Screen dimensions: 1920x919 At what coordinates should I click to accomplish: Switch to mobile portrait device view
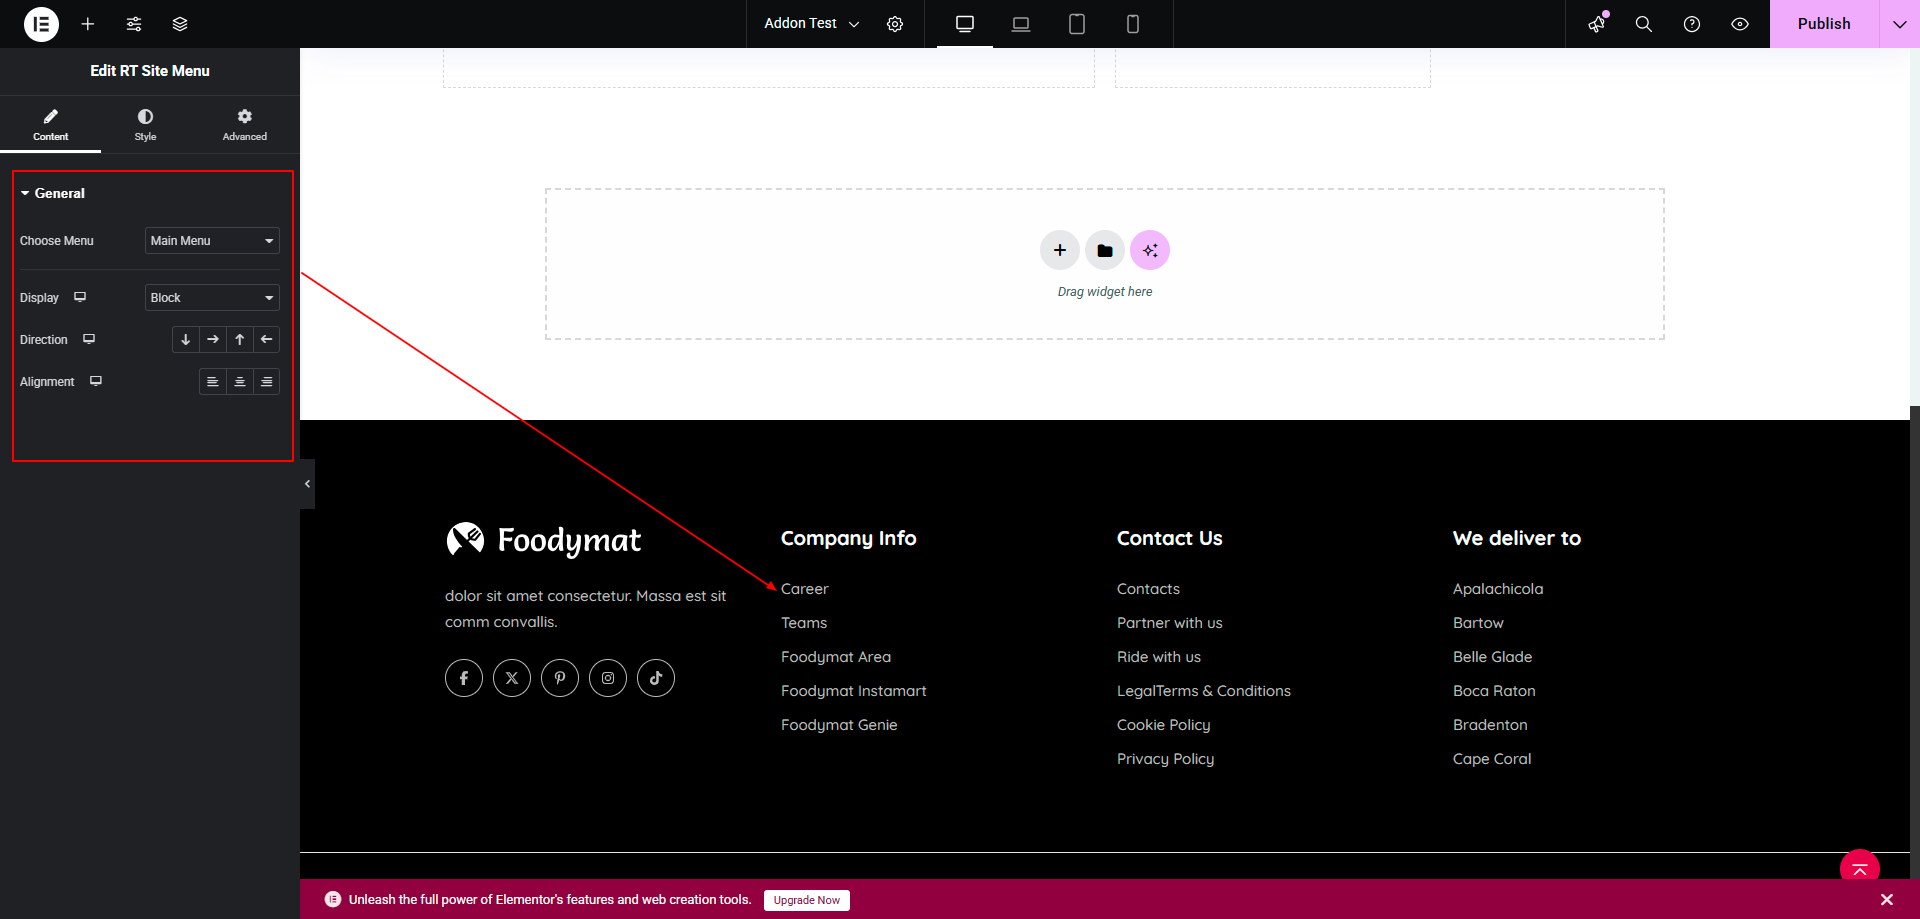[x=1133, y=24]
